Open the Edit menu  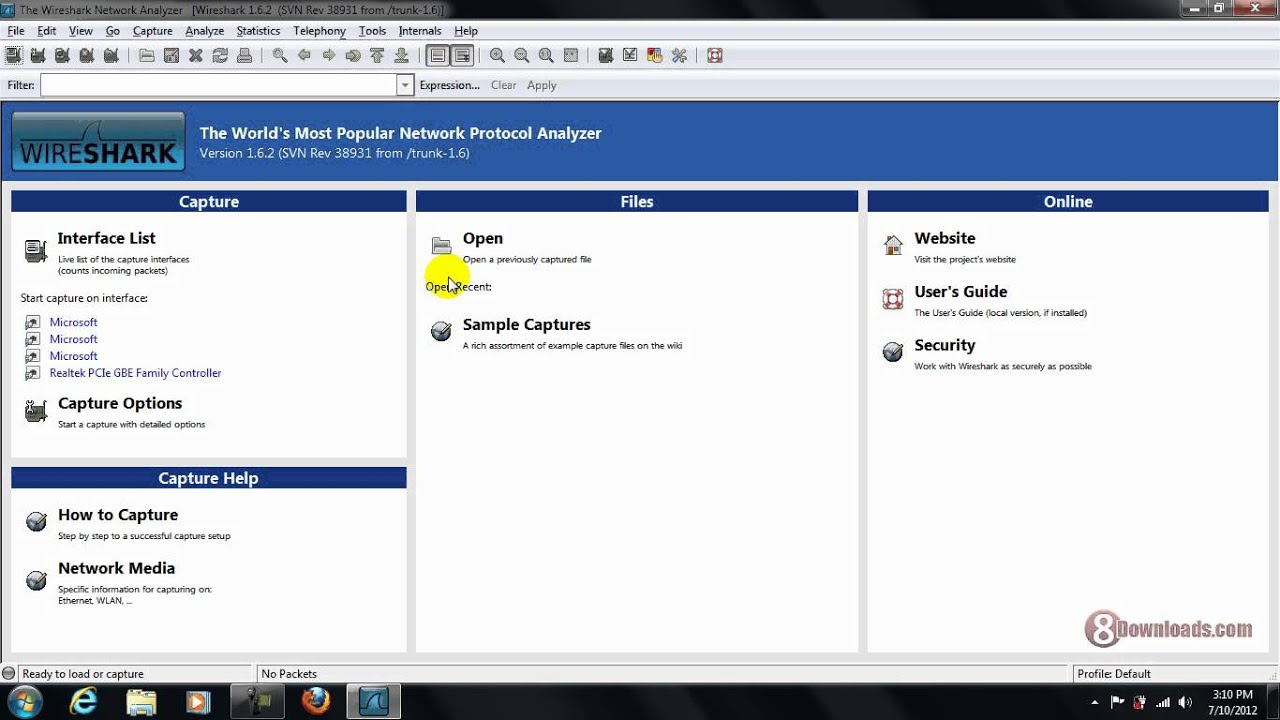point(47,31)
